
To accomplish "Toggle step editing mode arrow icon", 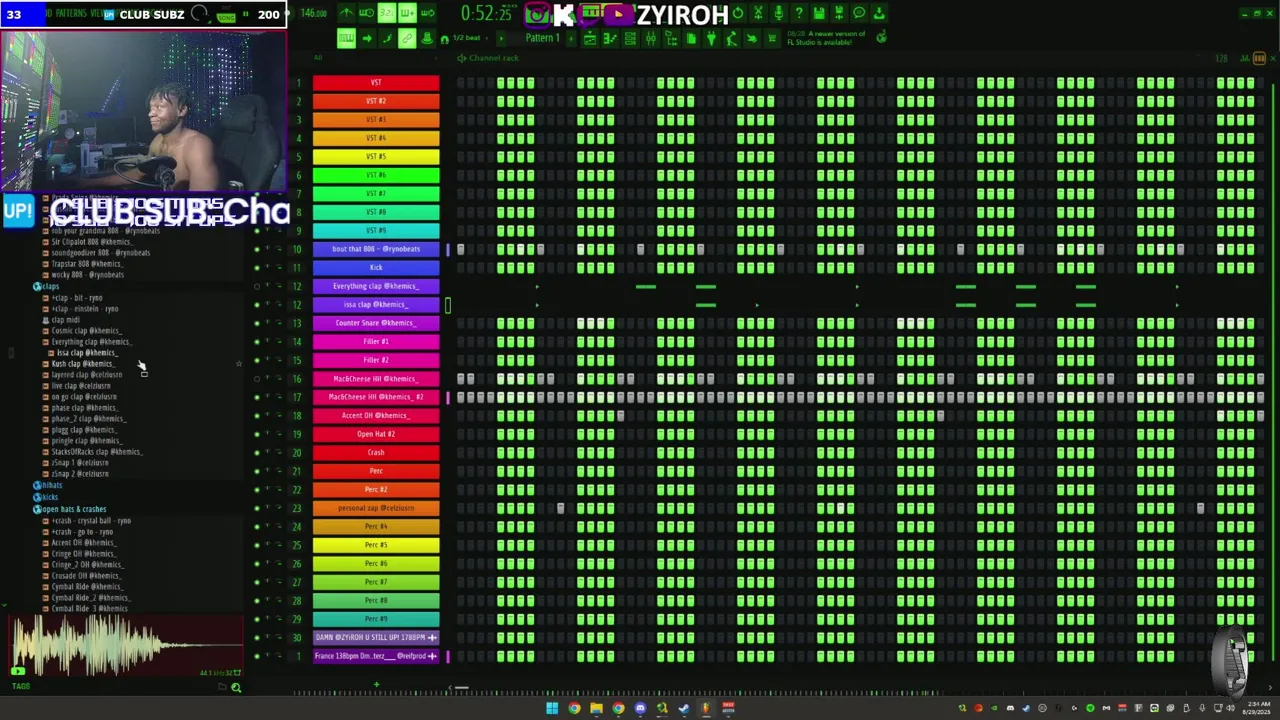I will (x=366, y=38).
